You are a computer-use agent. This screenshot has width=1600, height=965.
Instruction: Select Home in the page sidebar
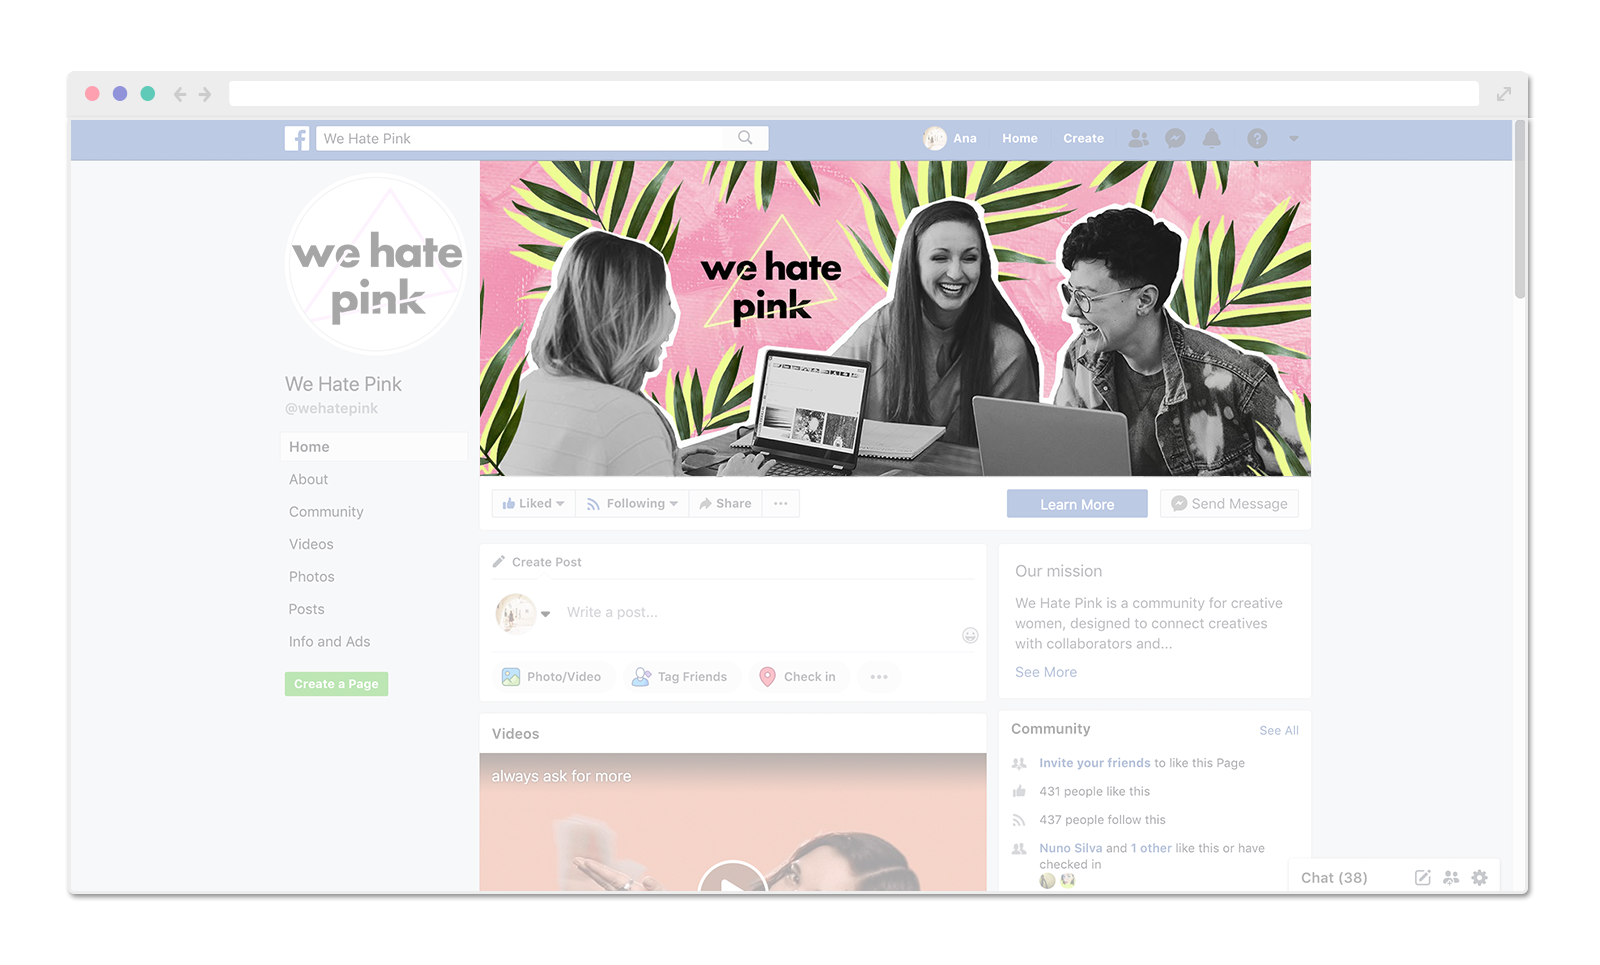coord(374,447)
